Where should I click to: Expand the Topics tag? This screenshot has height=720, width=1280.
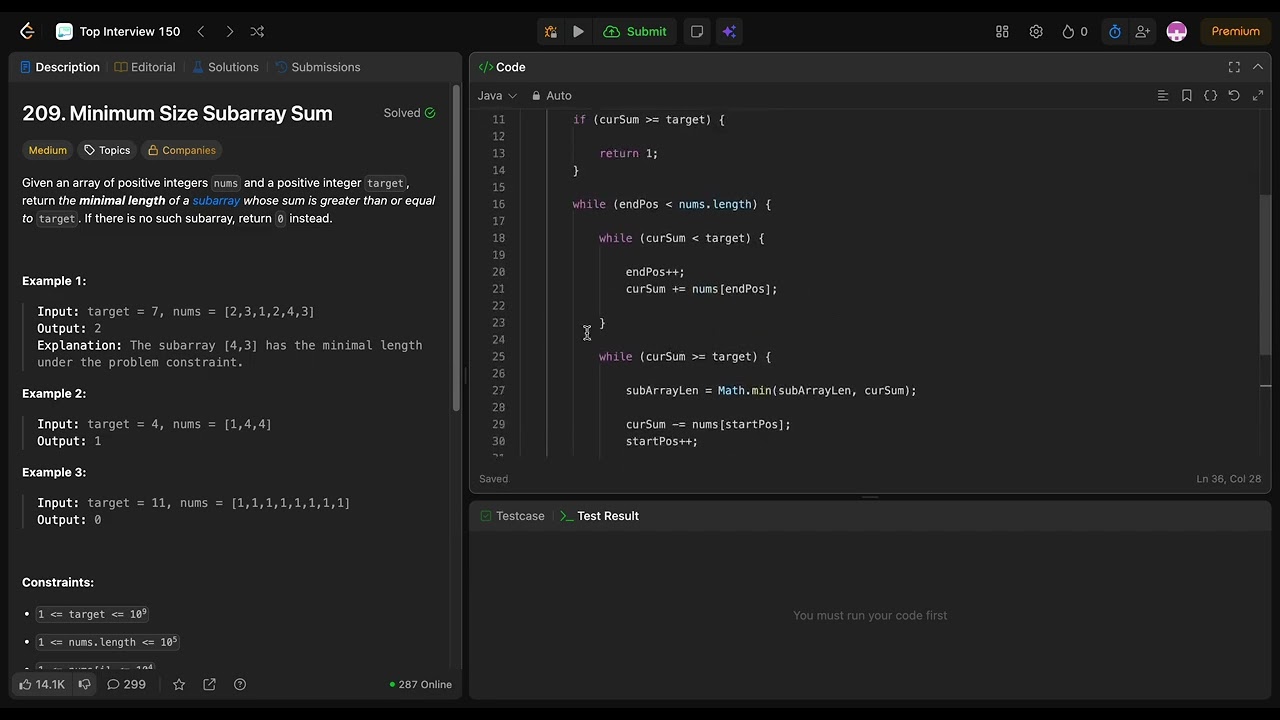(107, 150)
